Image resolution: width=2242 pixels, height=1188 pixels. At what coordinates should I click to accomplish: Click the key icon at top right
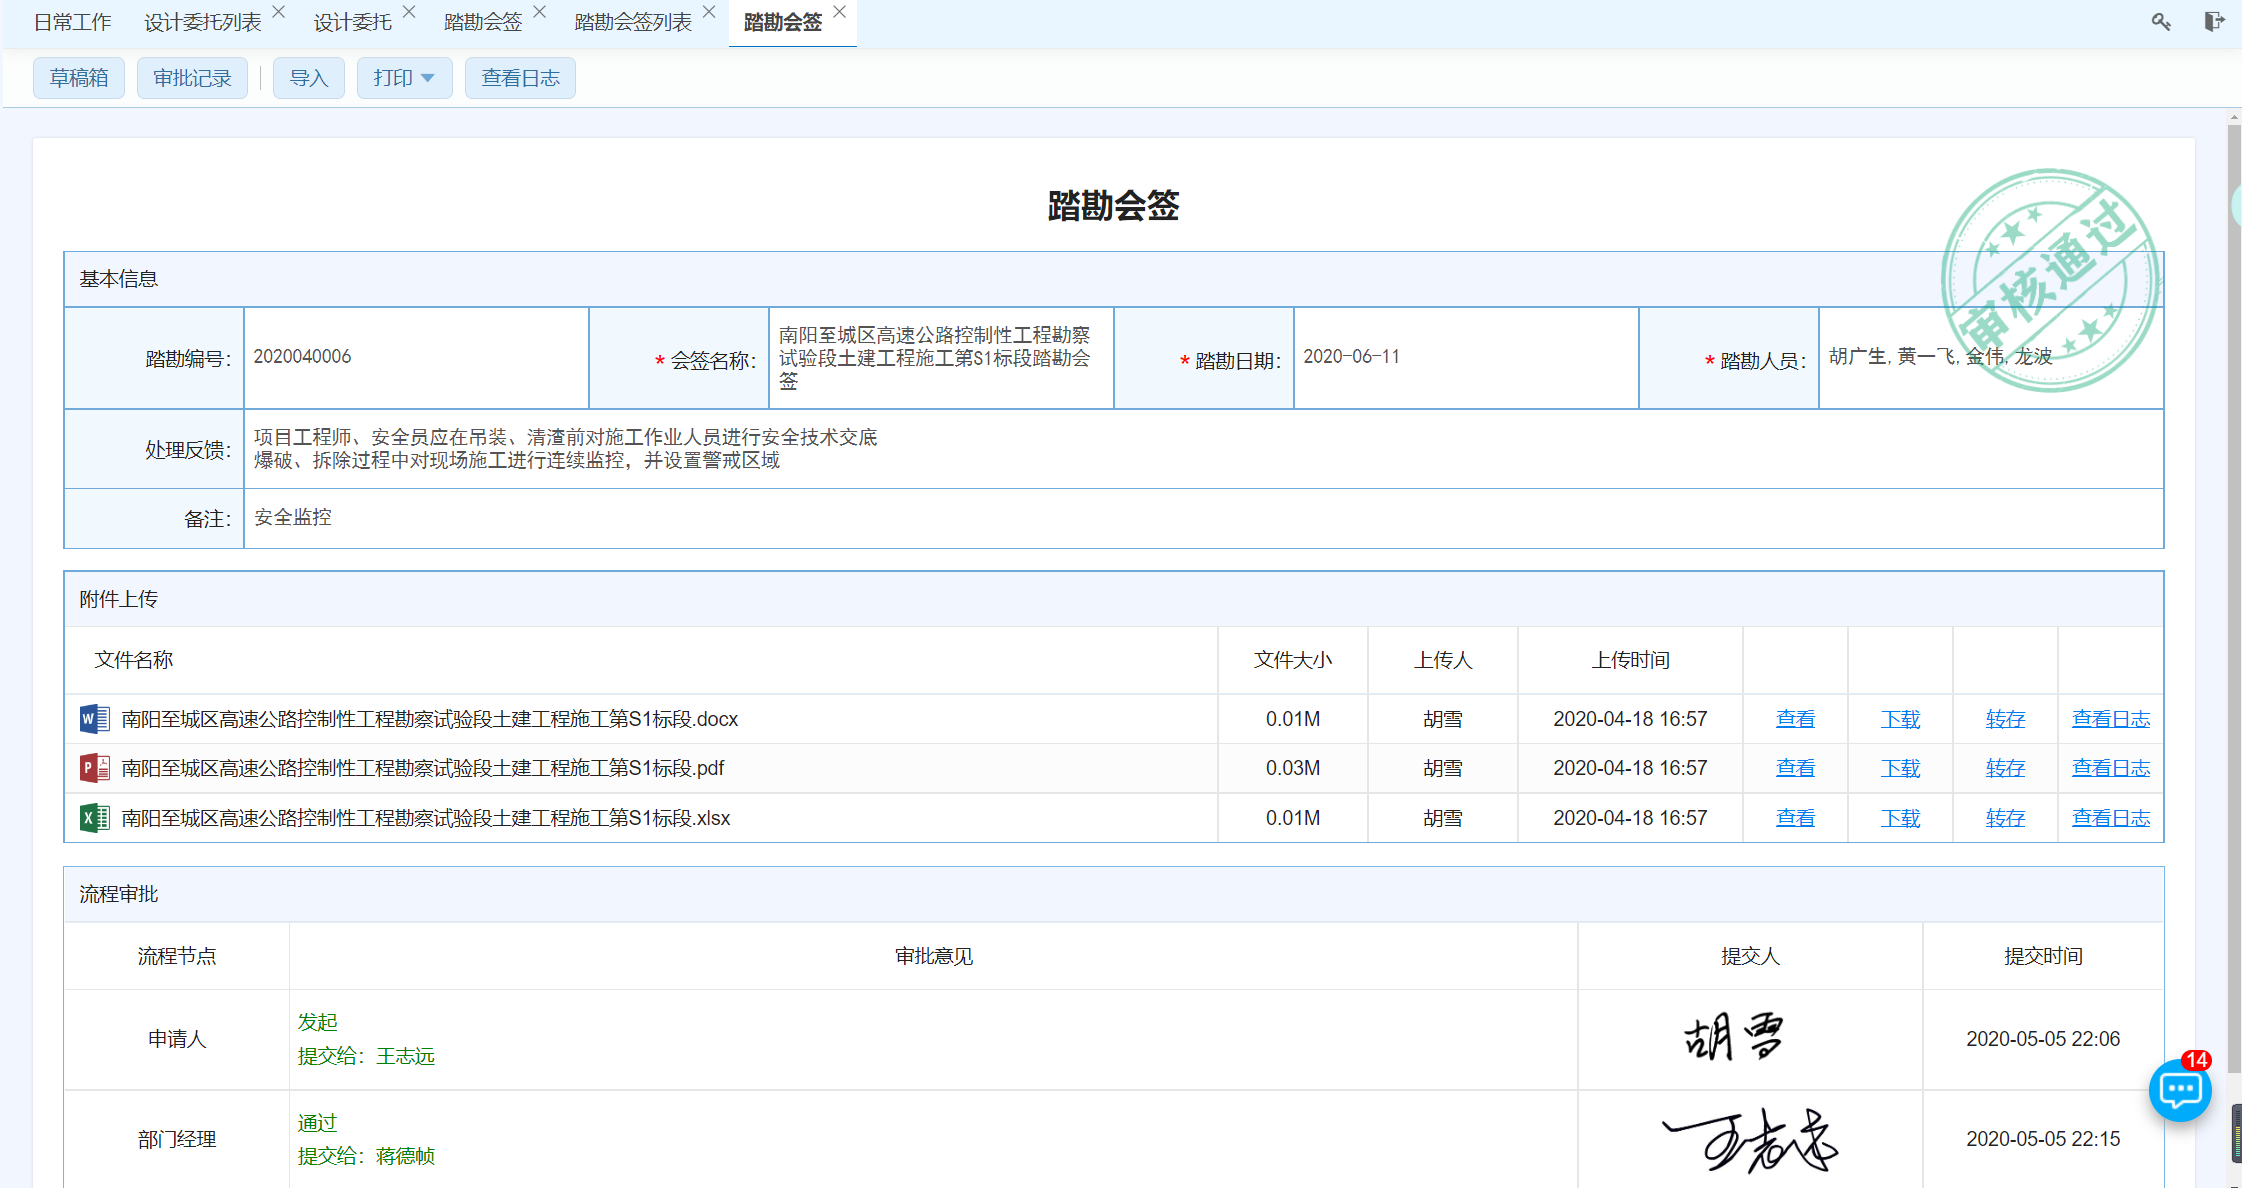2161,22
